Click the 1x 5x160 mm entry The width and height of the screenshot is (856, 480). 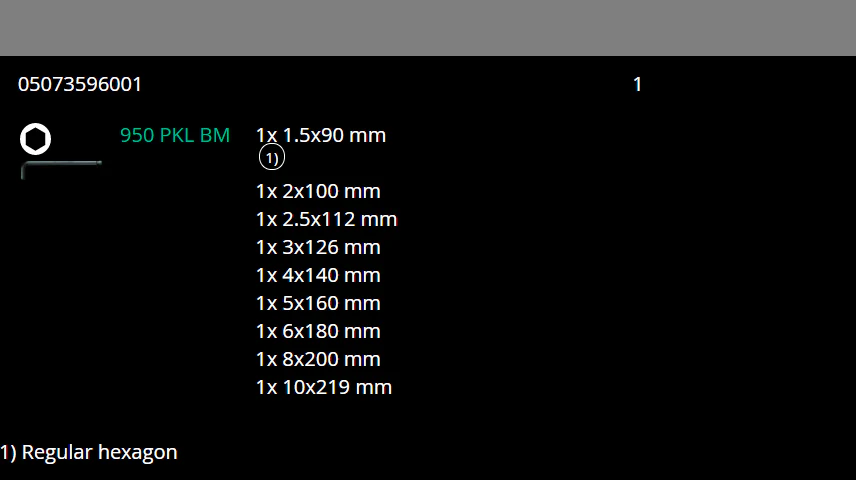click(x=318, y=303)
